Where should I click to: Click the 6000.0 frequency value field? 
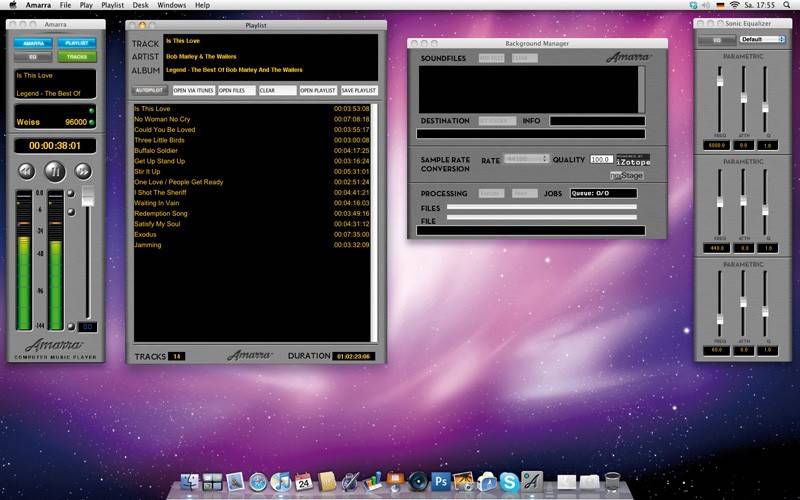point(716,145)
